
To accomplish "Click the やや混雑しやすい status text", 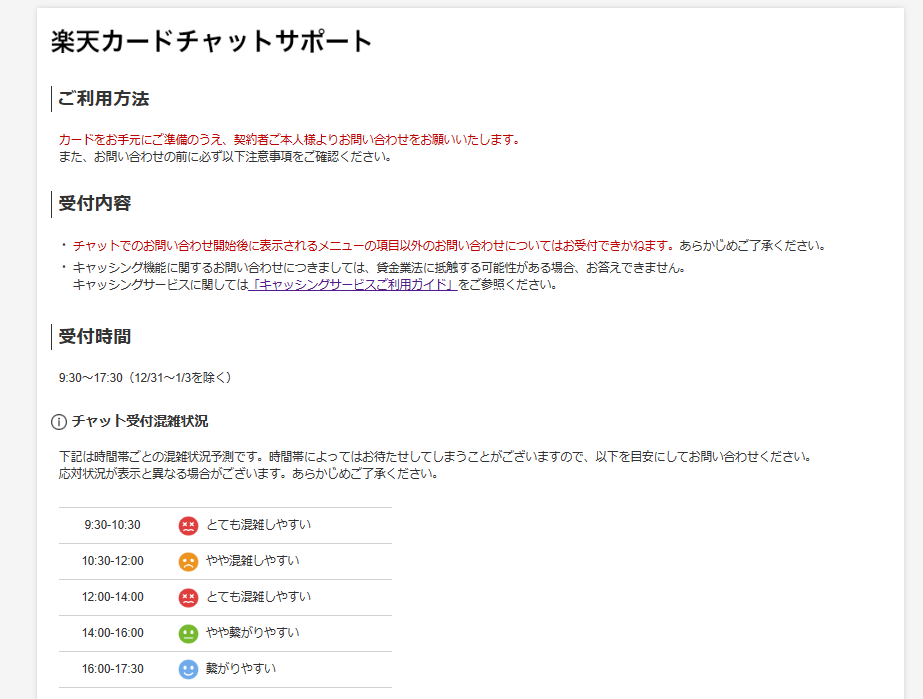I will (x=253, y=561).
